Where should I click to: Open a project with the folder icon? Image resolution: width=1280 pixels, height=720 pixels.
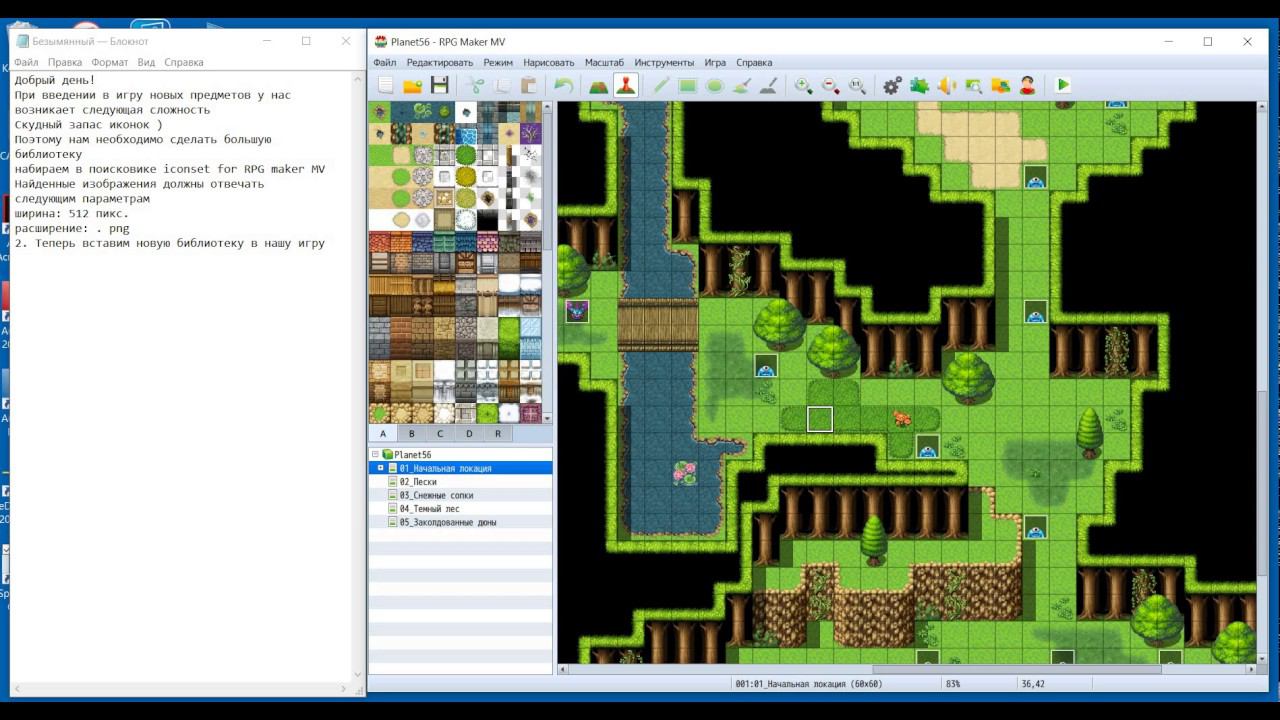click(x=412, y=86)
